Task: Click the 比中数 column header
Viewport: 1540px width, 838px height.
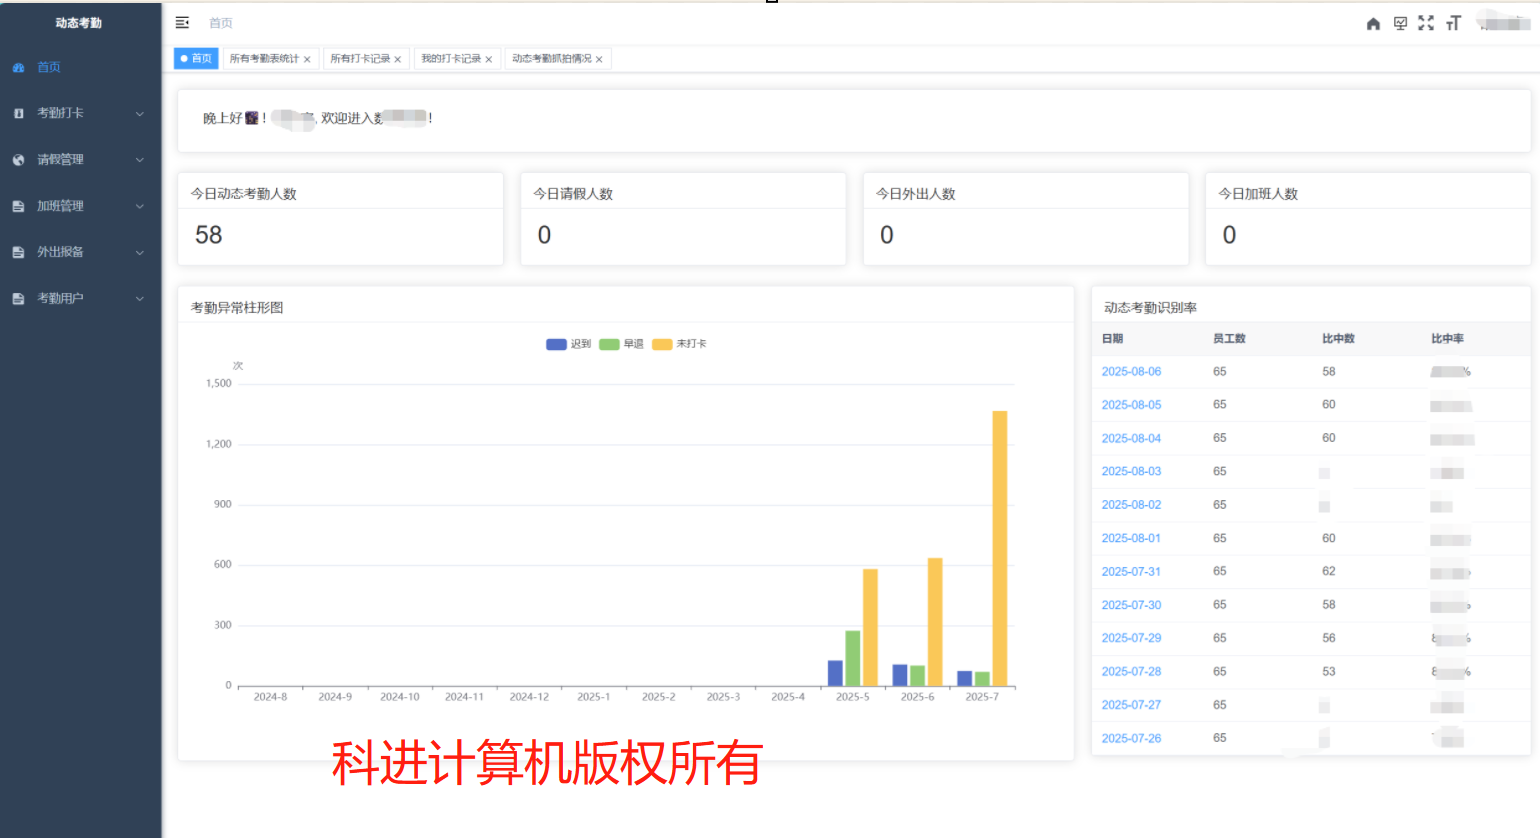Action: [x=1338, y=339]
